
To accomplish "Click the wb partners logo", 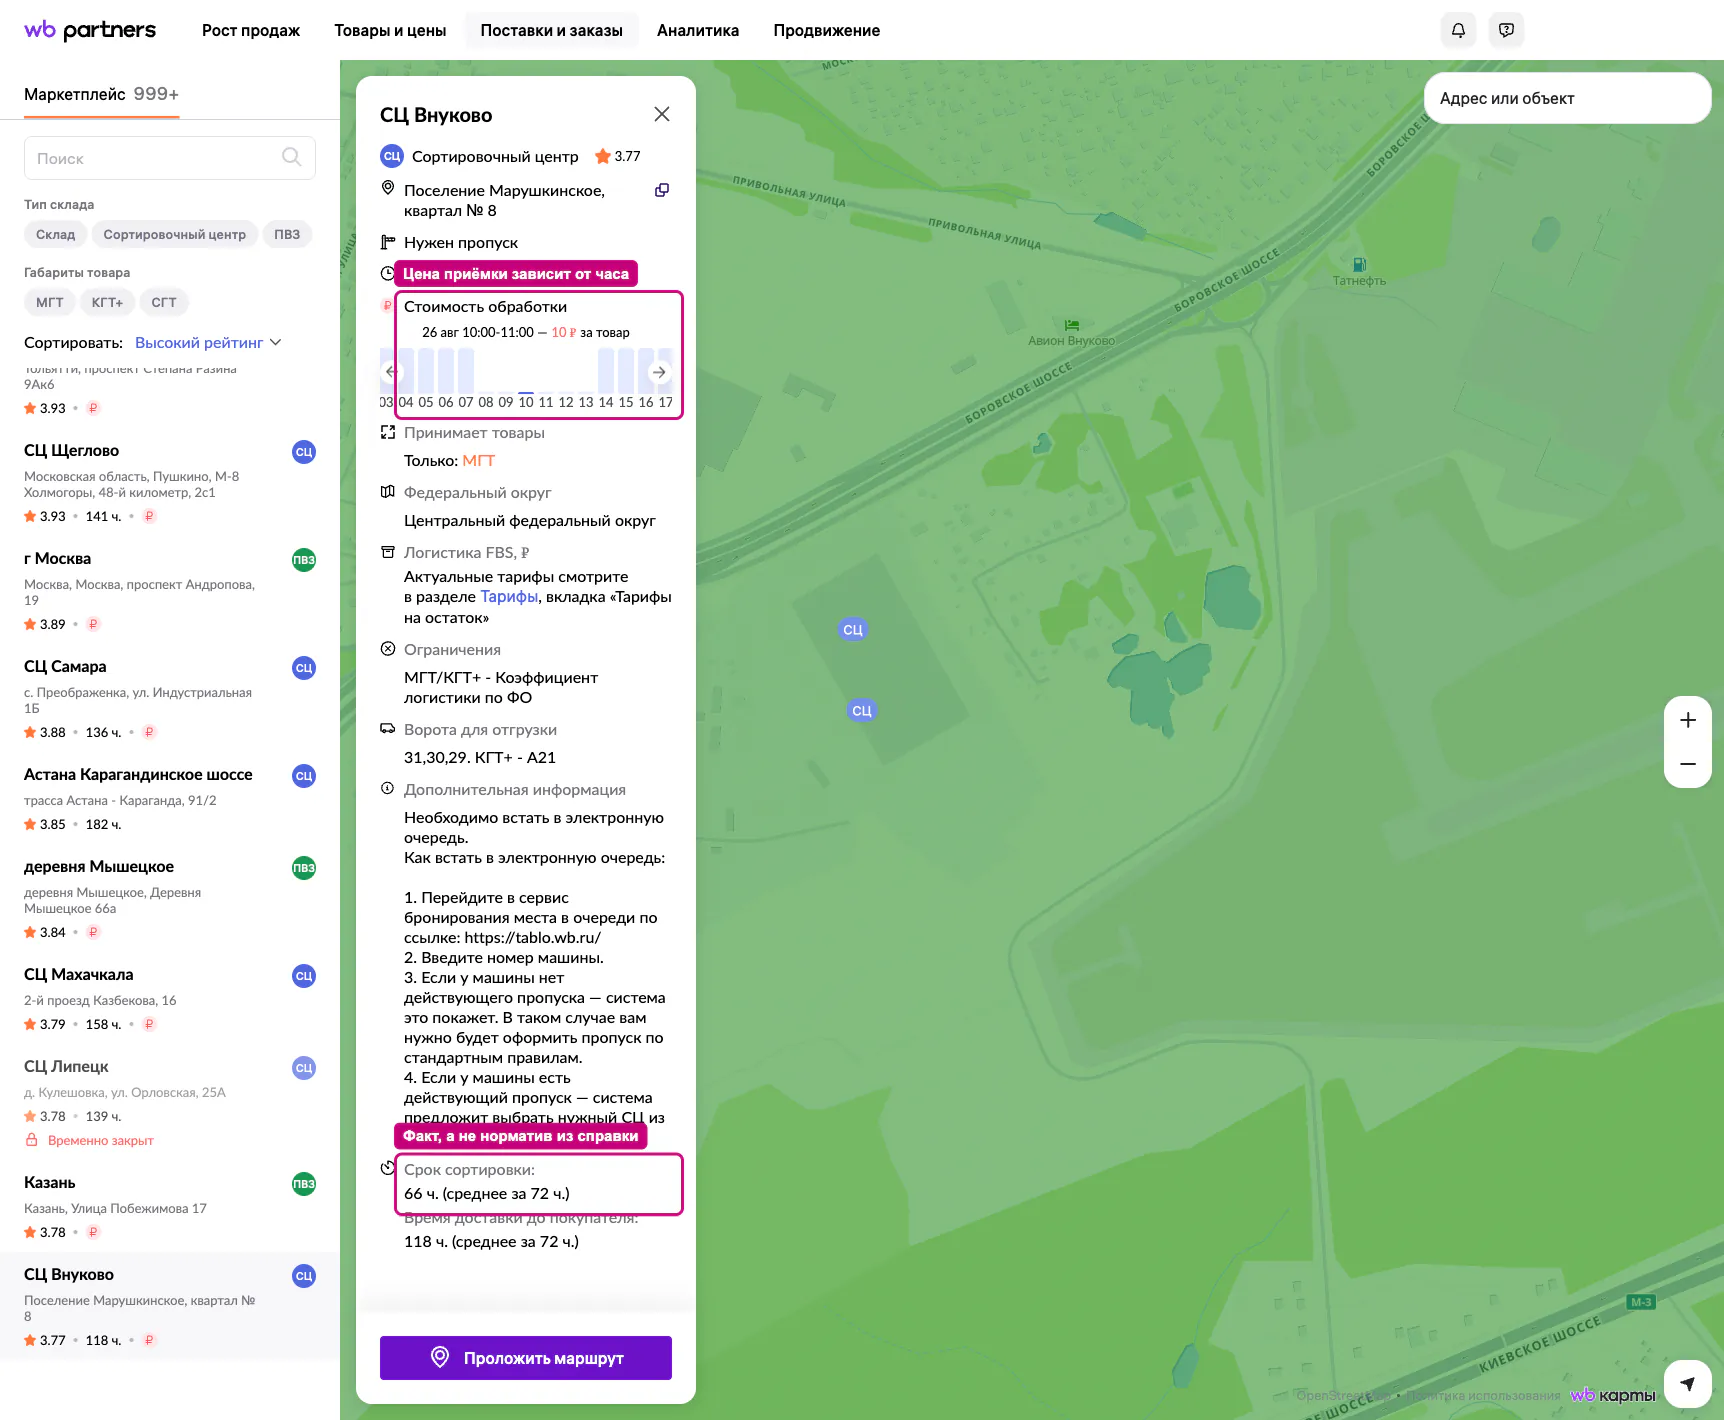I will 90,30.
